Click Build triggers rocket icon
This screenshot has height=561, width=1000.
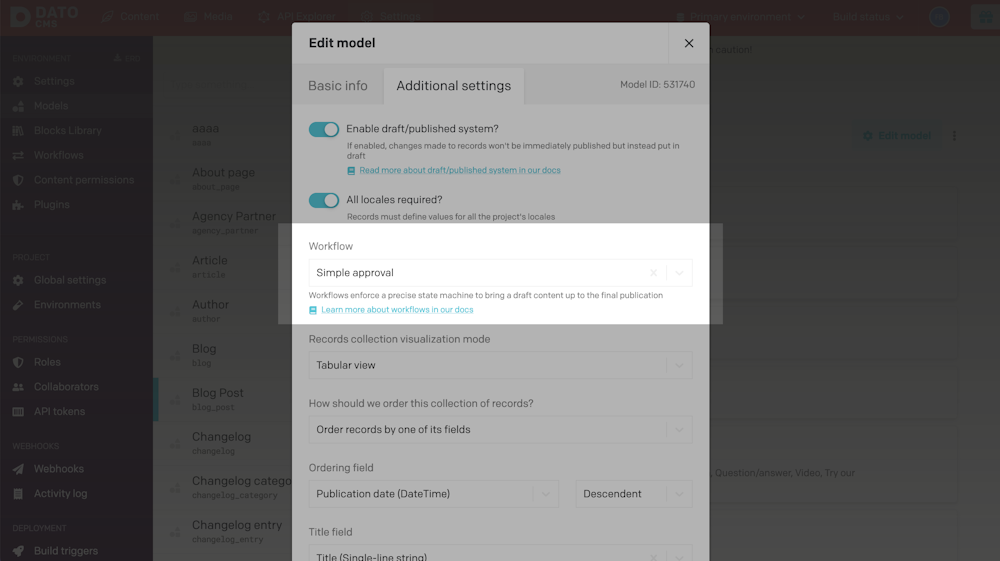(x=18, y=551)
